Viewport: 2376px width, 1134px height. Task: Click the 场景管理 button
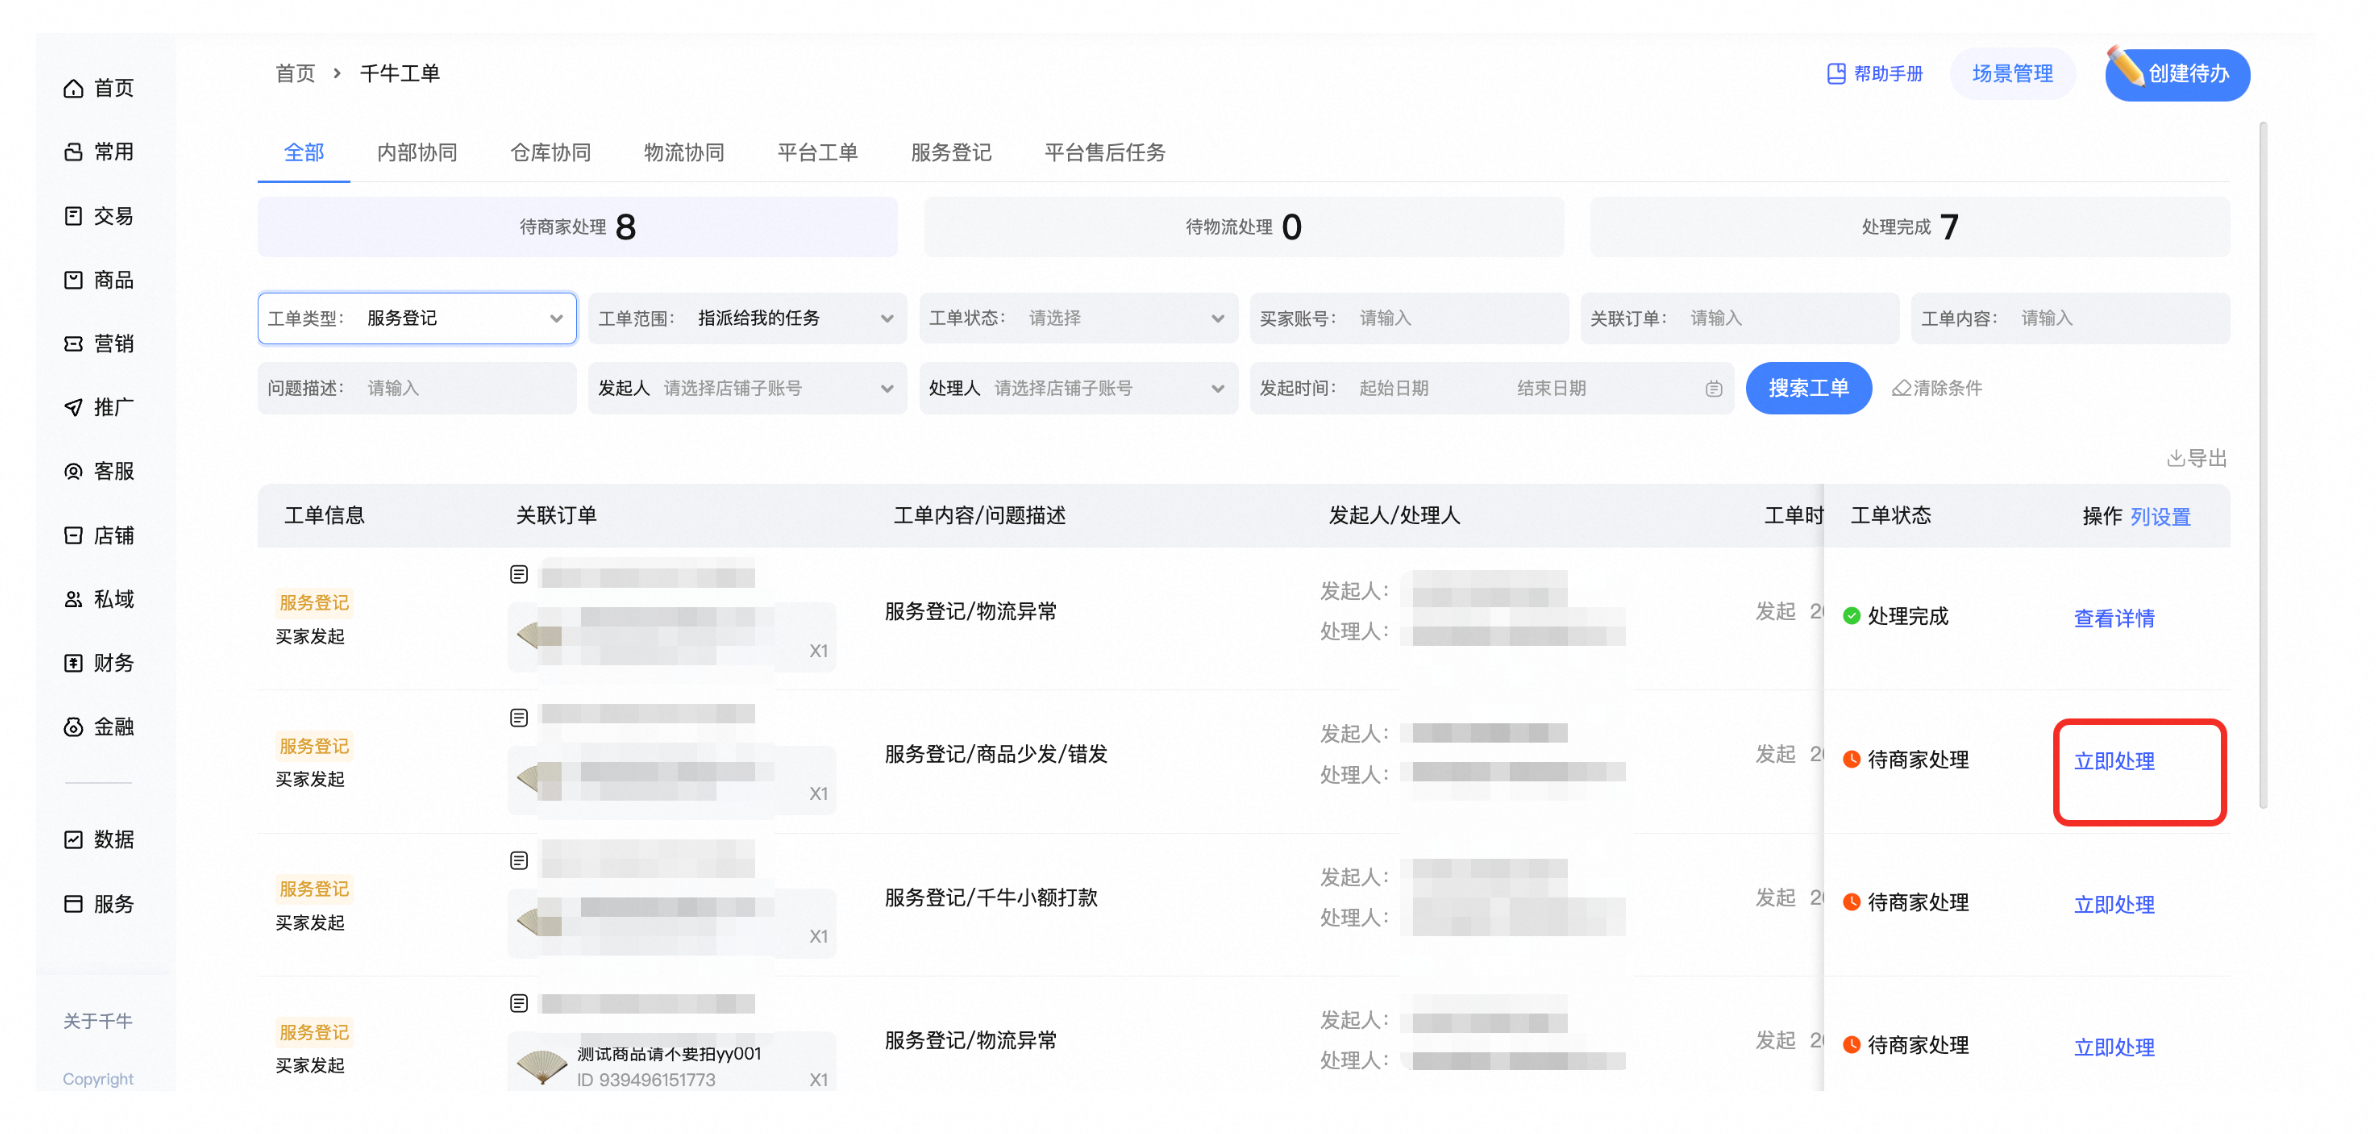[2012, 74]
